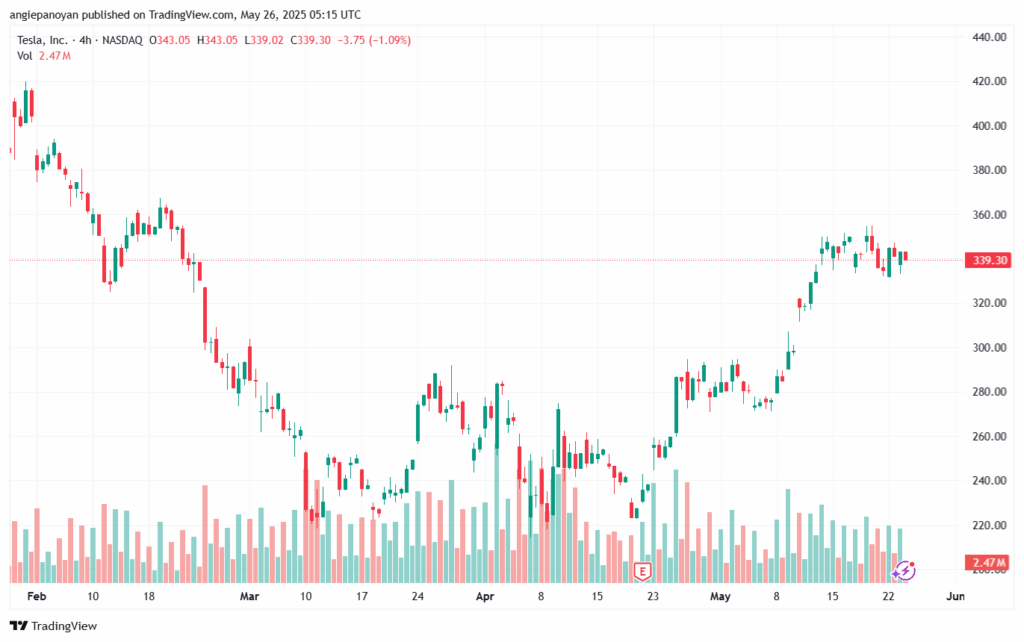Screen dimensions: 1024x642
Task: Click the Mar label on time axis
Action: tap(249, 596)
